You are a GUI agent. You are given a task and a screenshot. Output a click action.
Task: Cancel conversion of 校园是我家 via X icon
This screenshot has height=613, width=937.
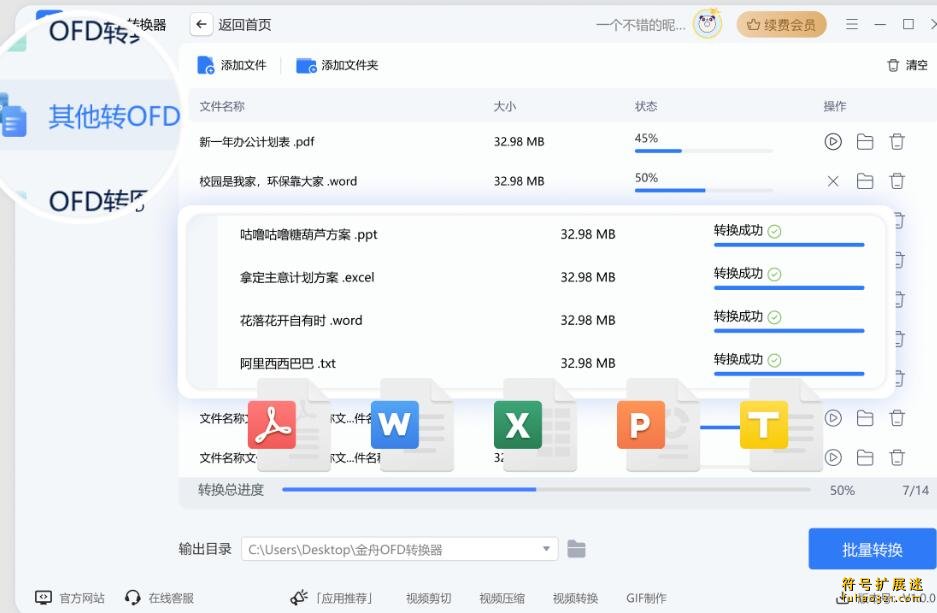[x=833, y=181]
